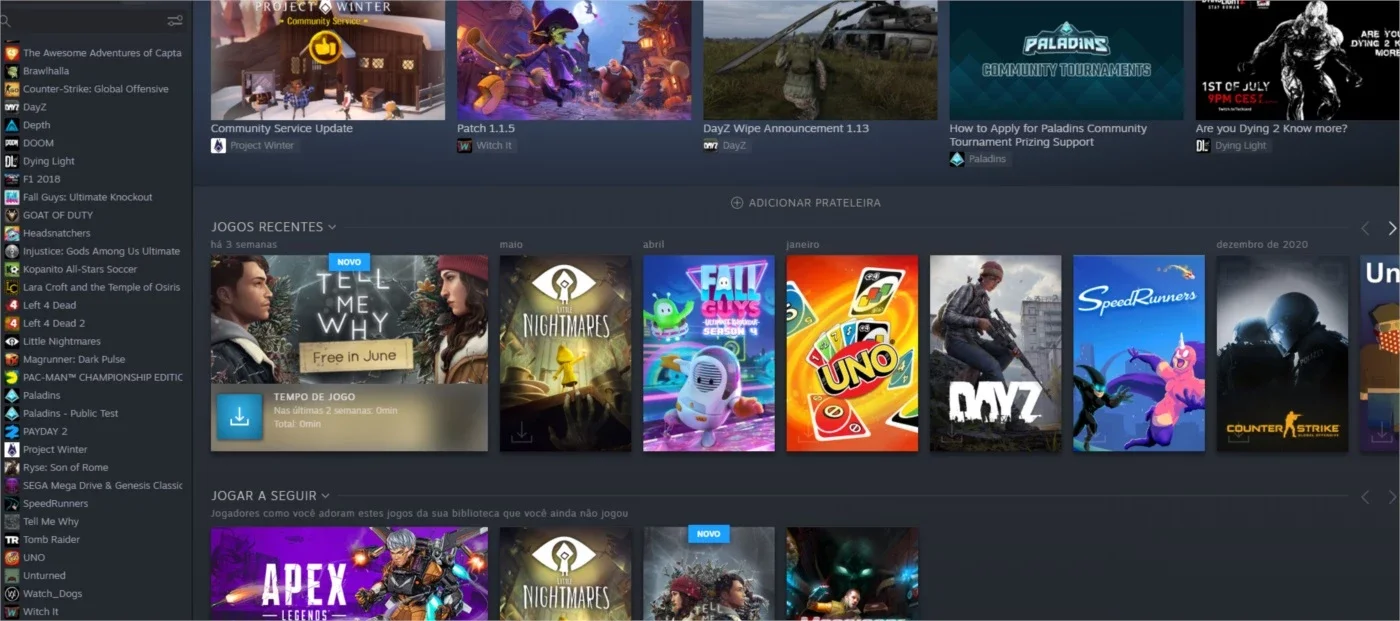Click the search magnifier icon in sidebar
Viewport: 1400px width, 621px height.
click(x=5, y=20)
